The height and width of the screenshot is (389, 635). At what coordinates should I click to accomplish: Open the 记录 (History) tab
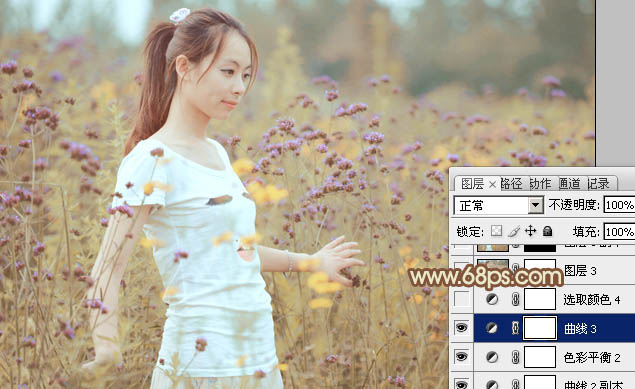[x=599, y=184]
